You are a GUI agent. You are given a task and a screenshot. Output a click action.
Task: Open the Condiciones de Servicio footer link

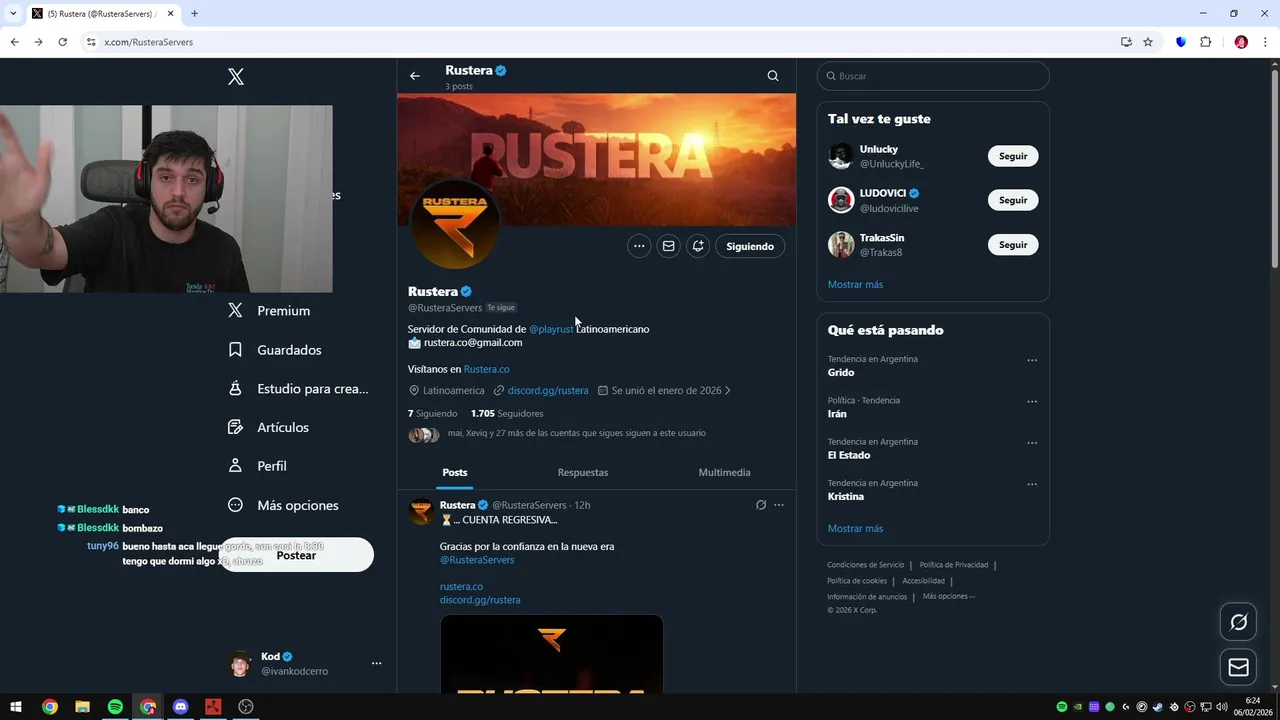pyautogui.click(x=865, y=565)
